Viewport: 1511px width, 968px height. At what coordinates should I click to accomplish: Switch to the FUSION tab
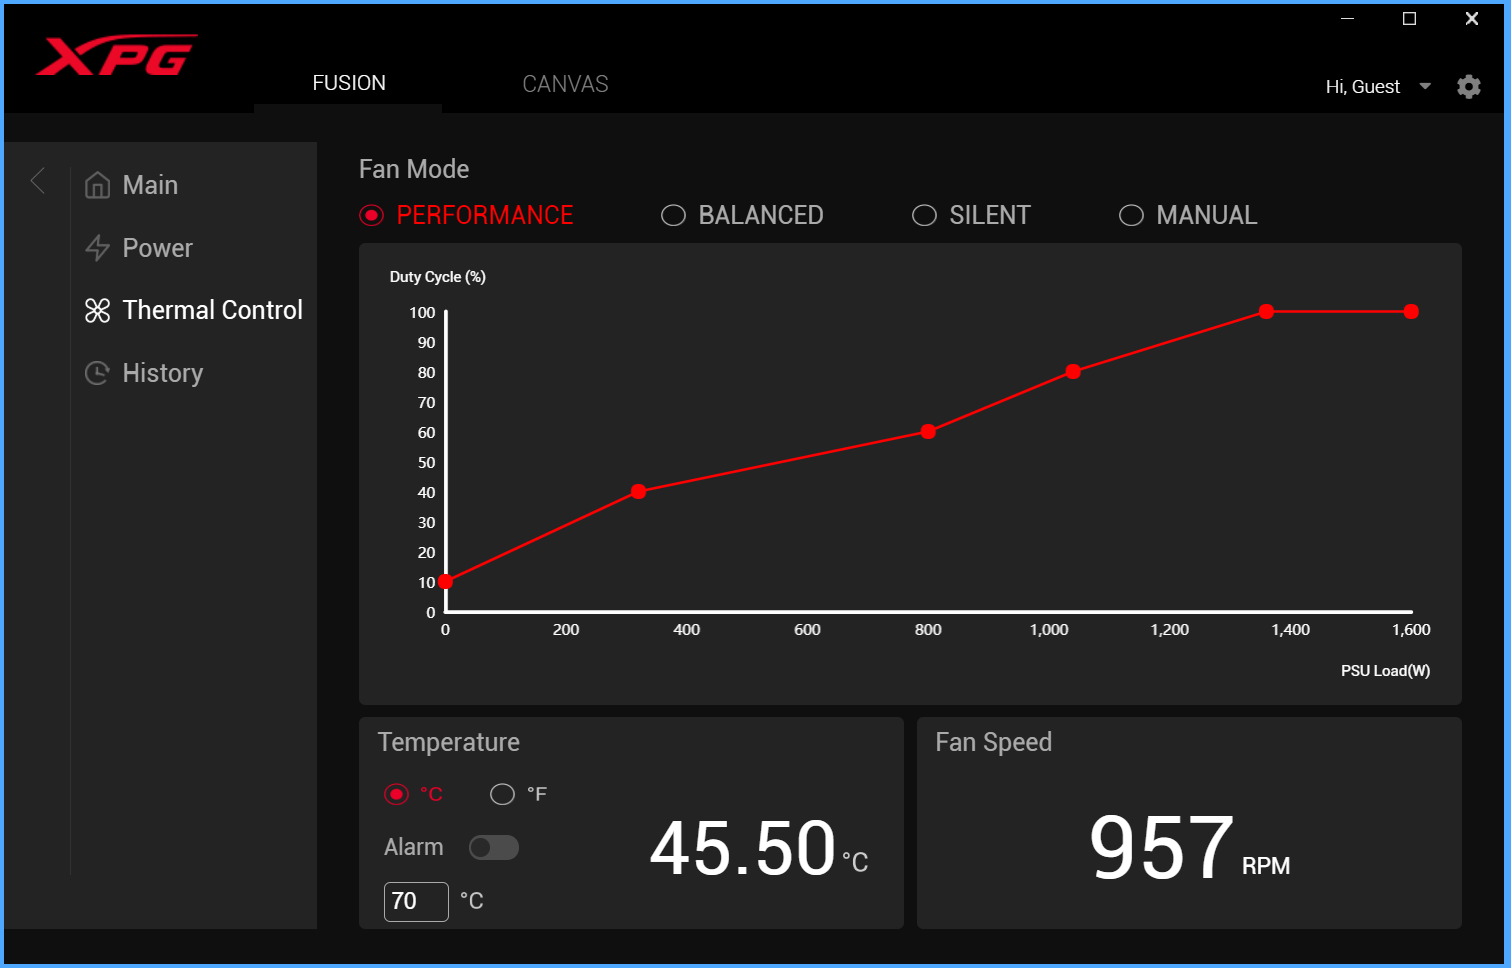click(348, 83)
